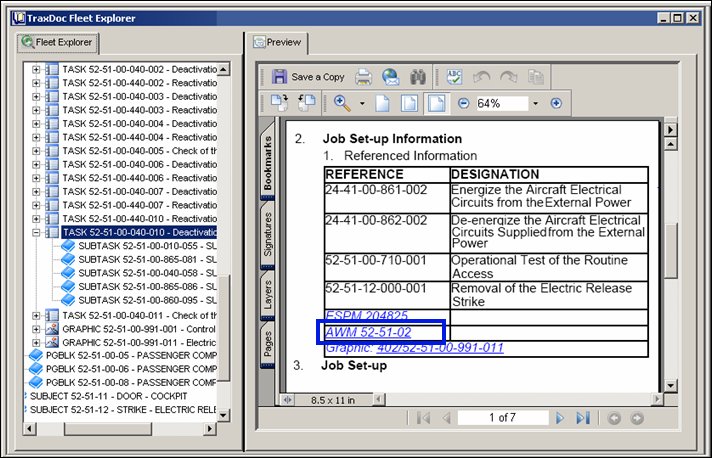Select the magnifier zoom tool
The height and width of the screenshot is (458, 712).
[x=342, y=103]
